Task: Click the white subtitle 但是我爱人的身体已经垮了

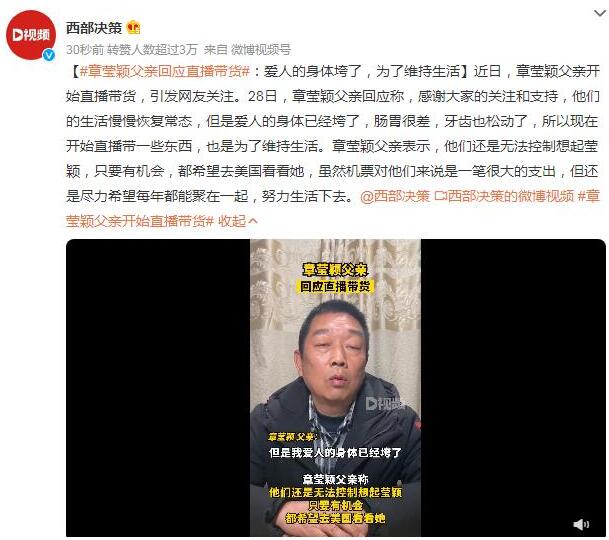Action: [335, 453]
